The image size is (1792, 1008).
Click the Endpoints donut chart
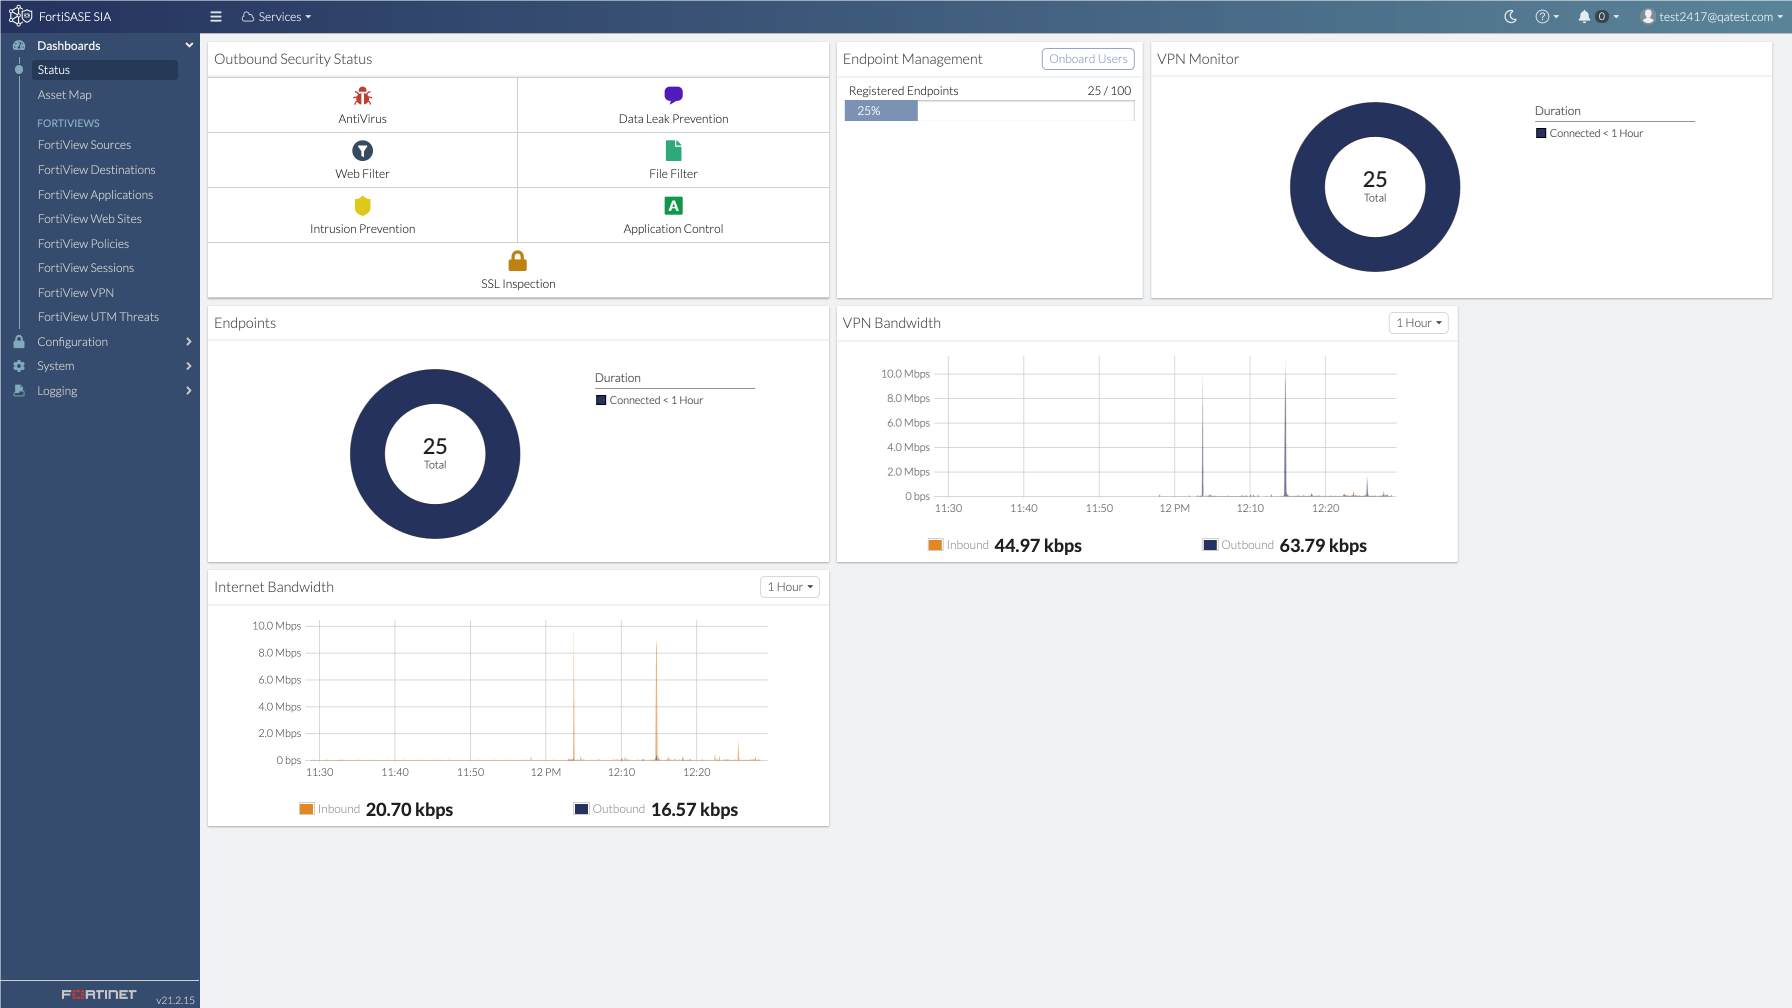(x=435, y=454)
